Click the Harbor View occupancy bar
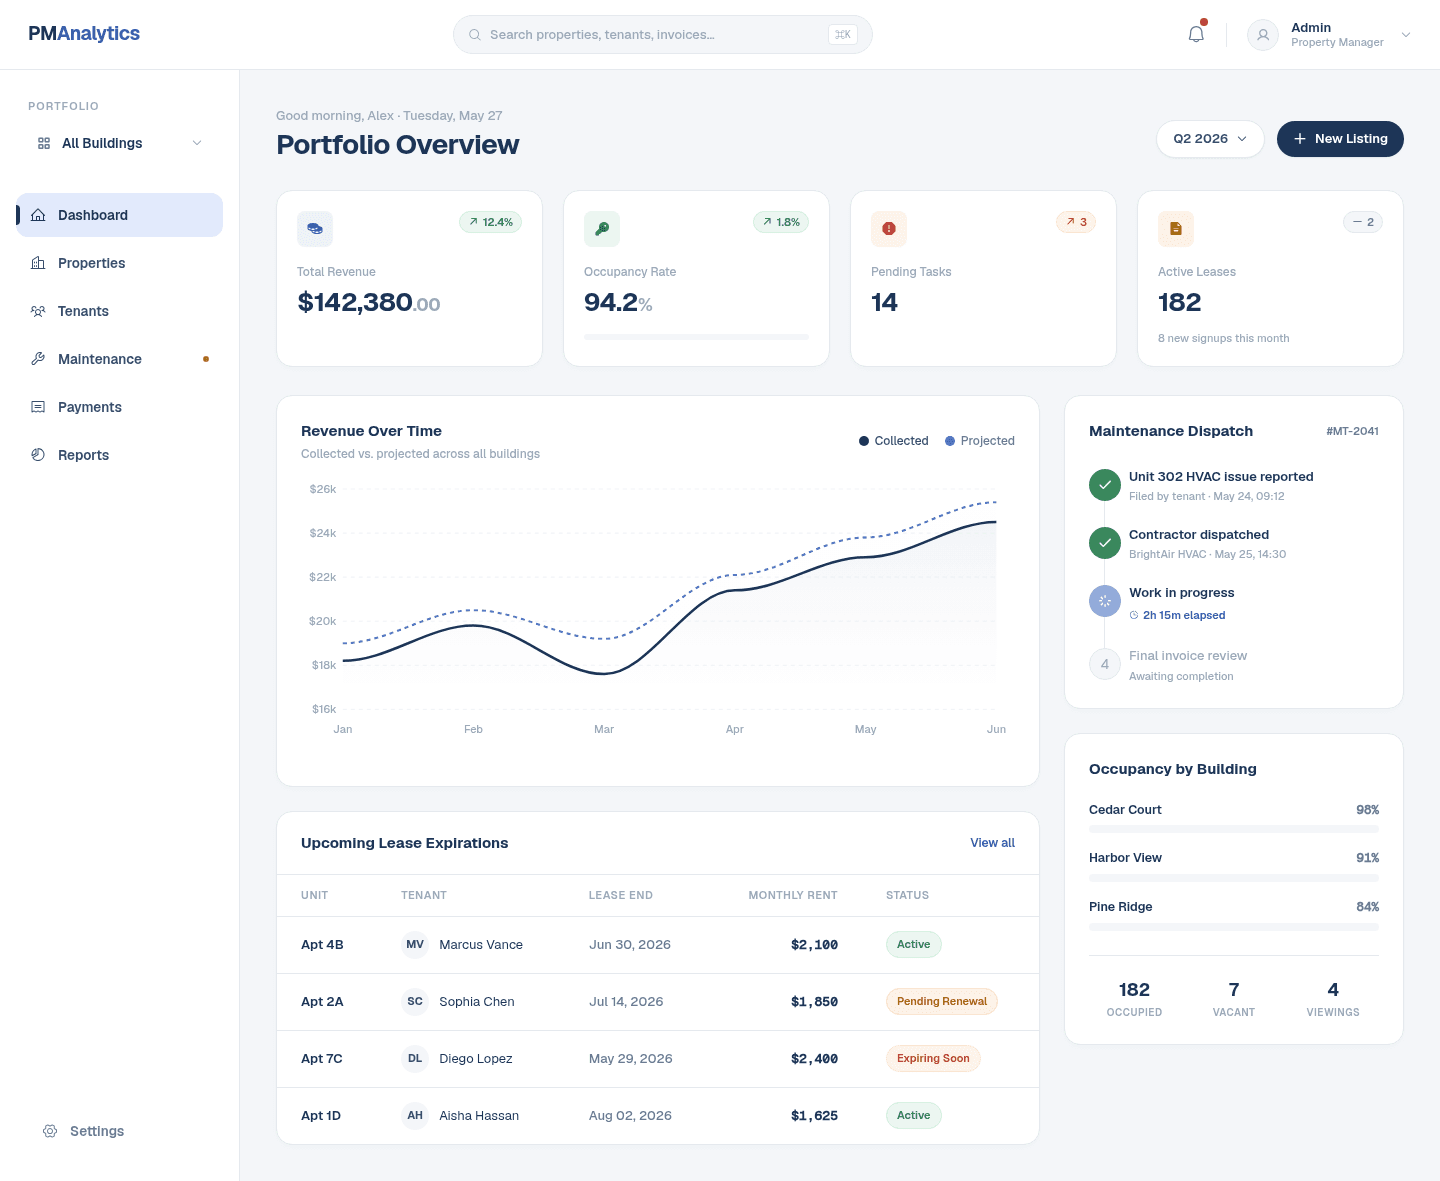This screenshot has width=1440, height=1181. (1234, 878)
